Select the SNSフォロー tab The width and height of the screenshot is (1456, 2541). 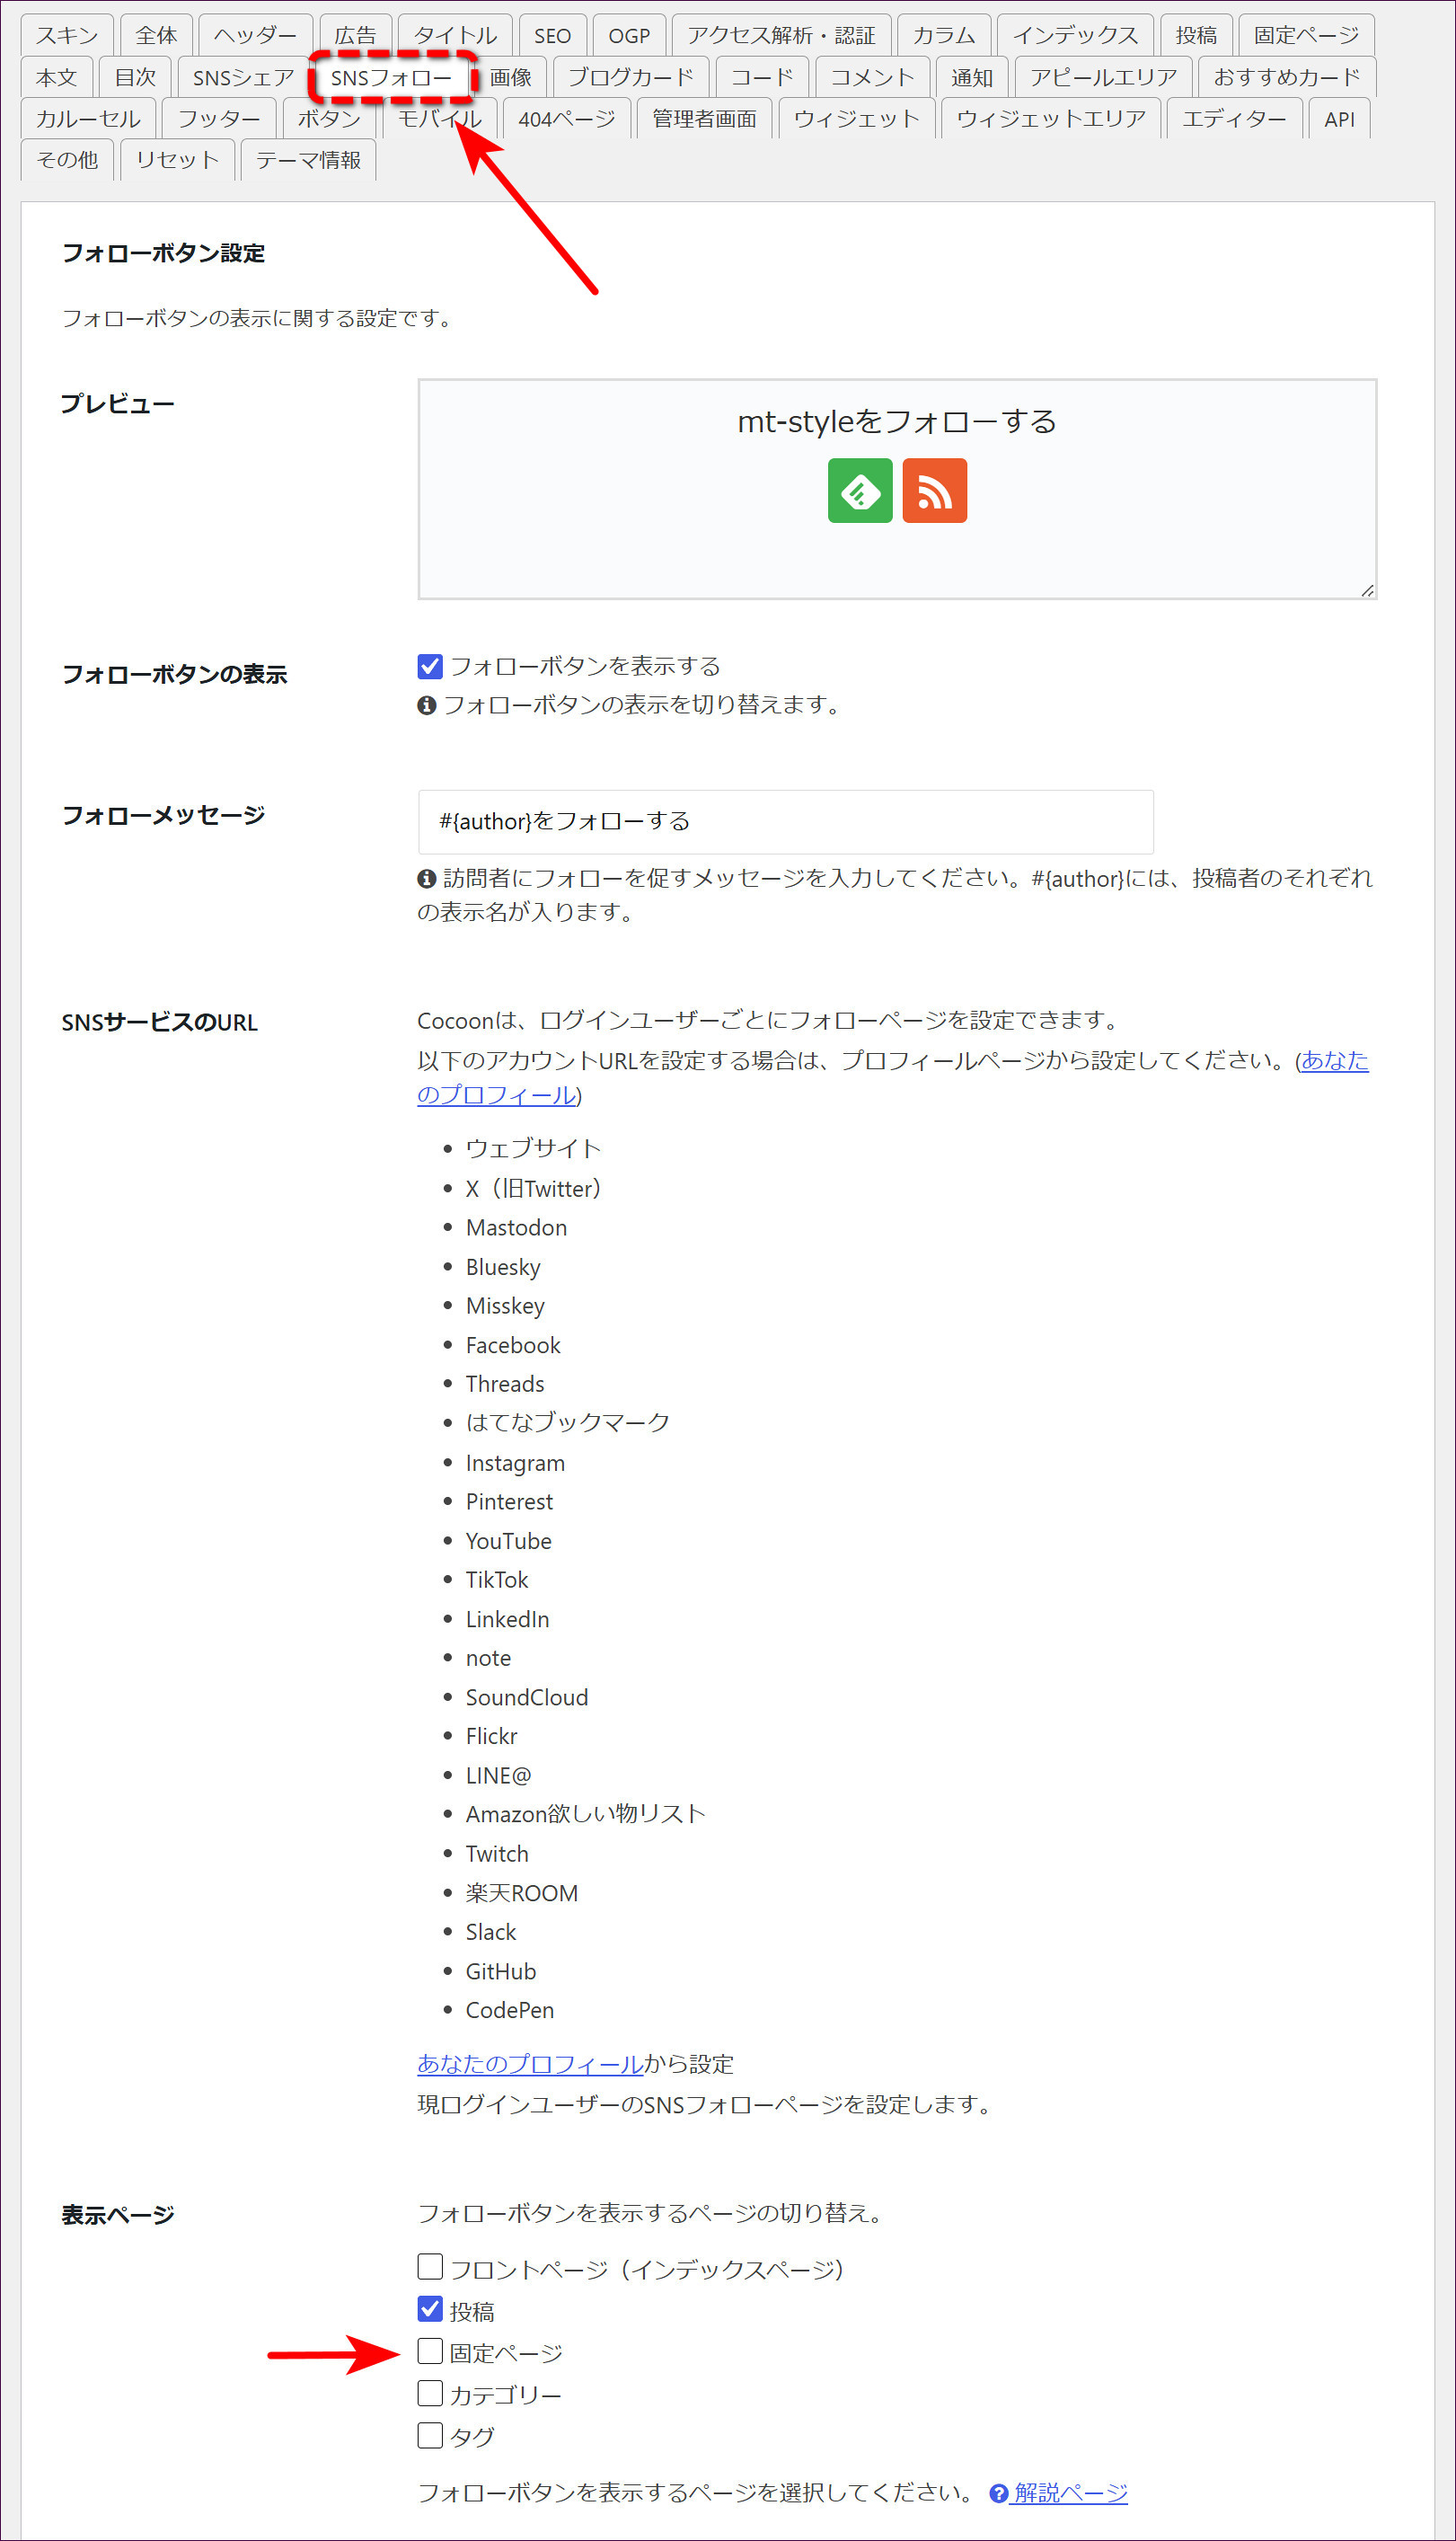pyautogui.click(x=391, y=77)
